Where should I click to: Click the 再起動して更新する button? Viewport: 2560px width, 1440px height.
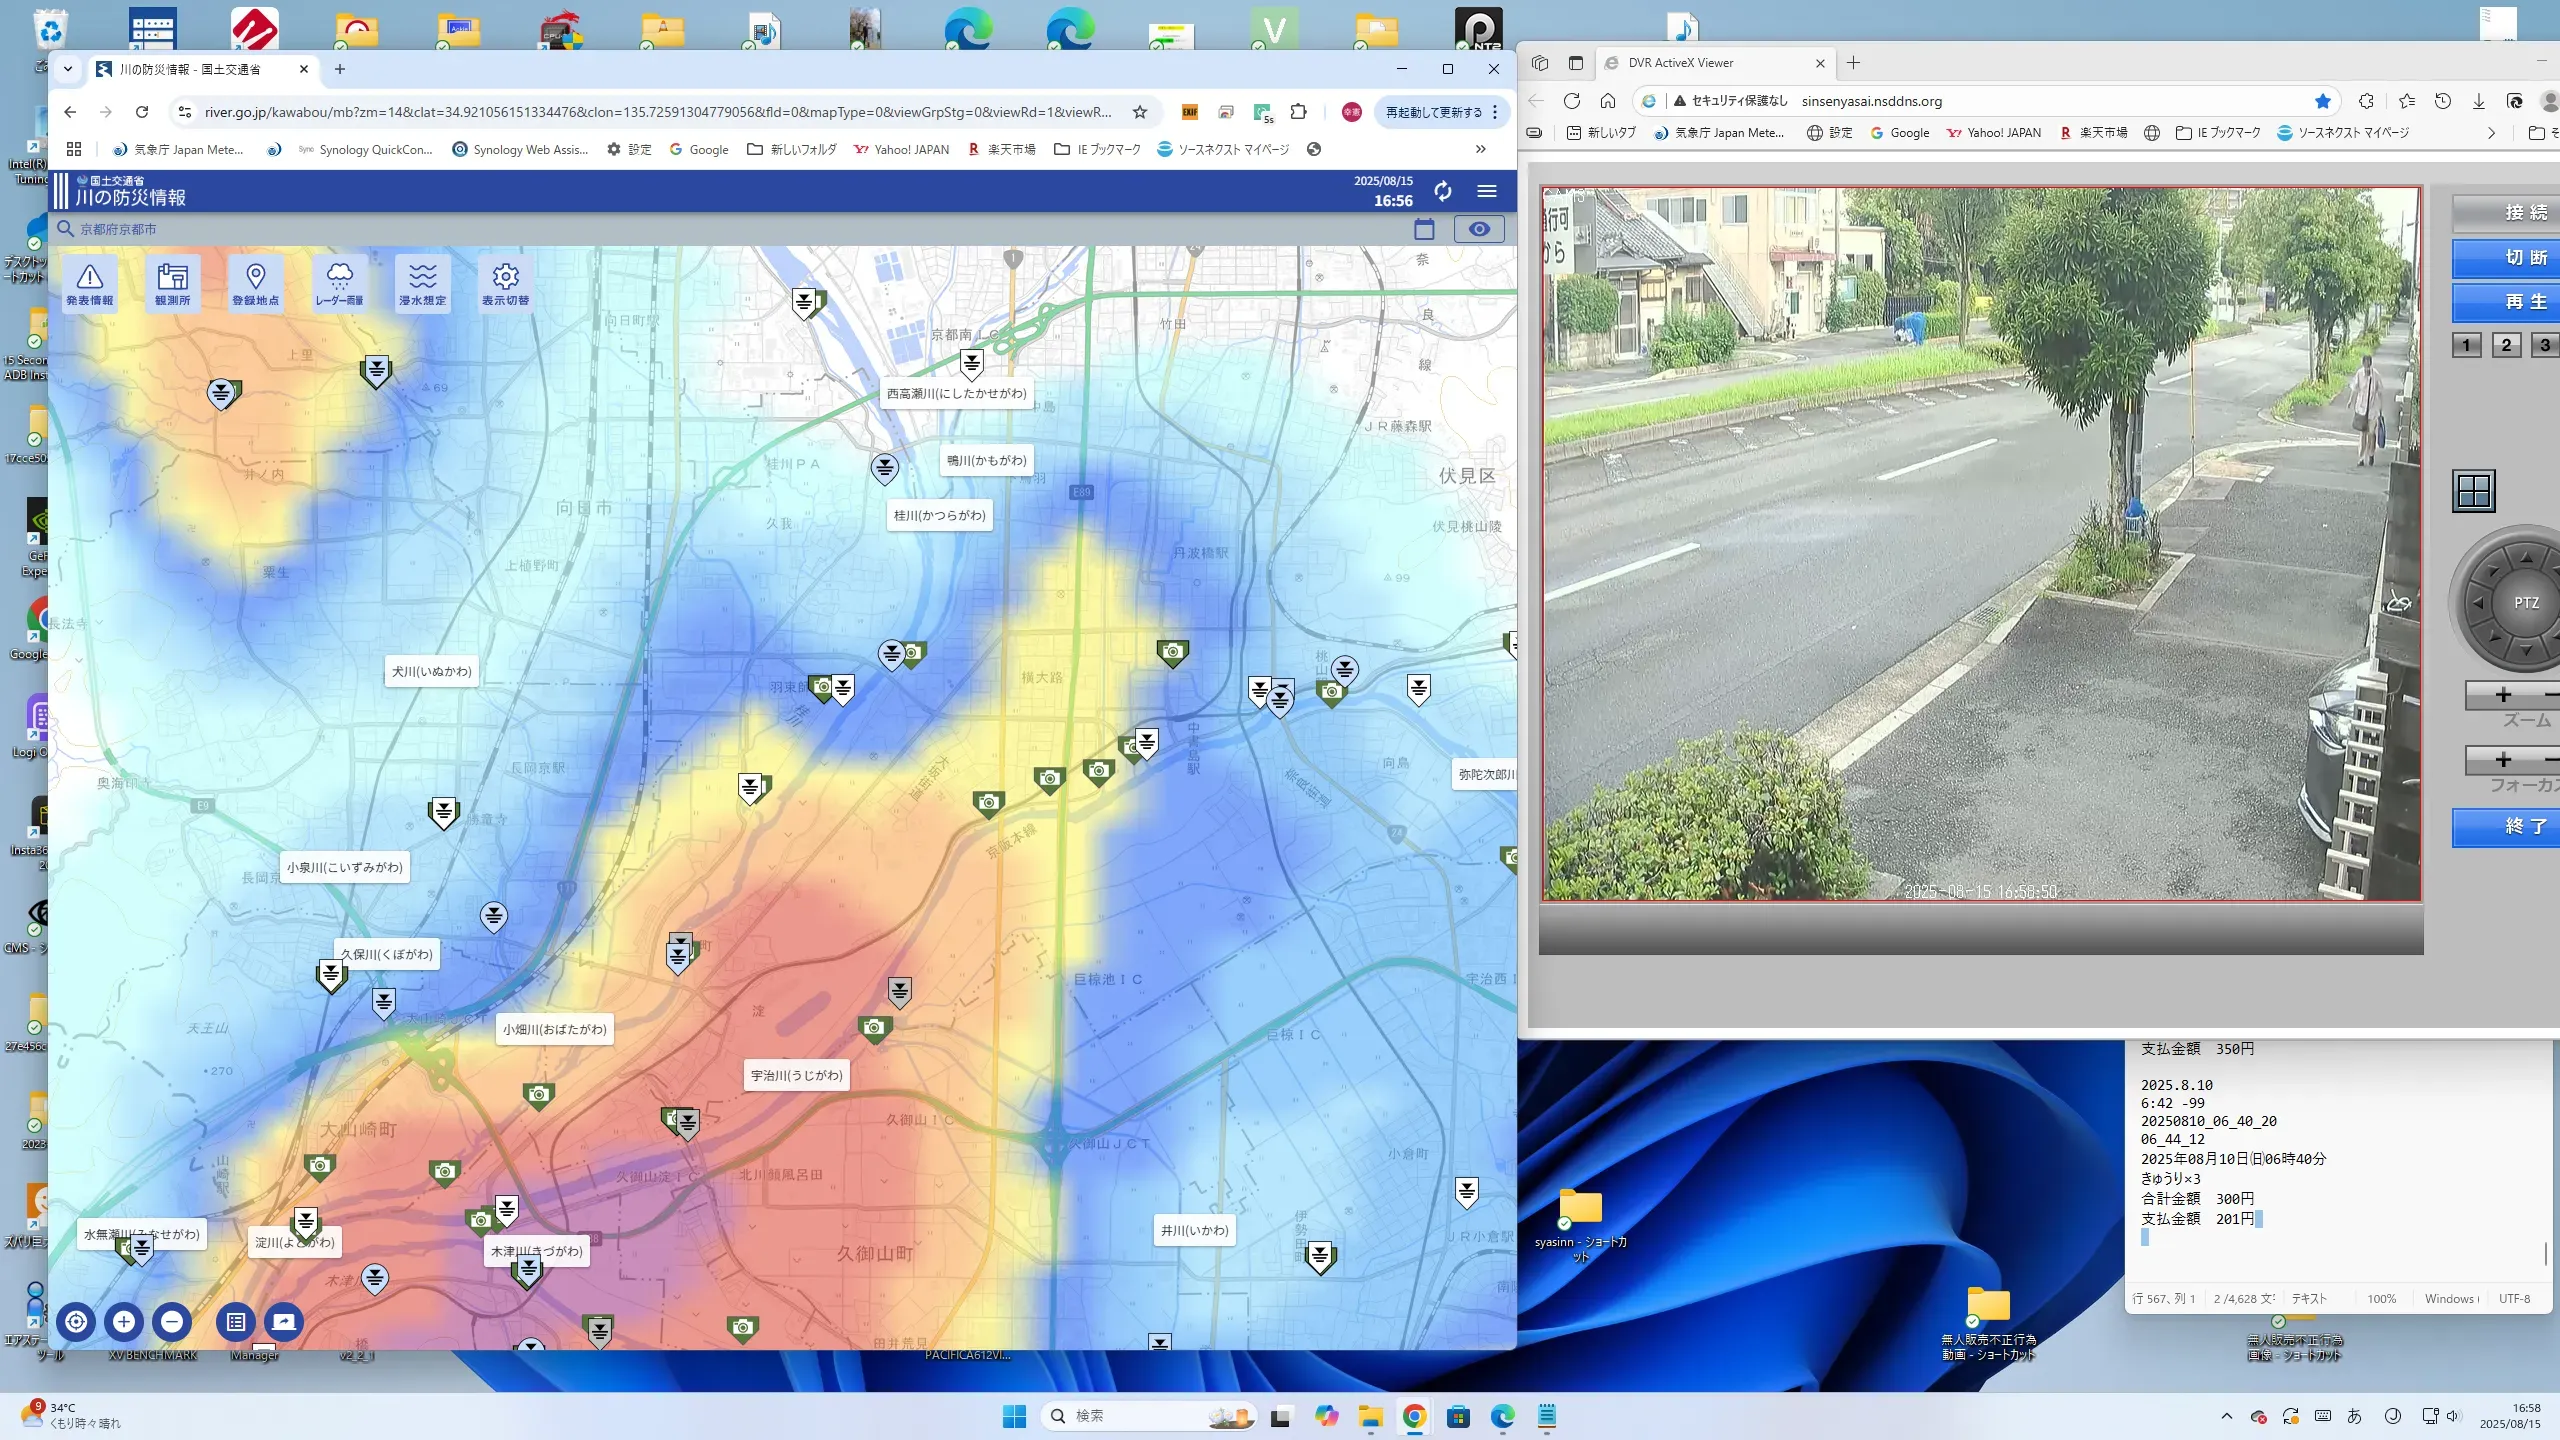pyautogui.click(x=1433, y=112)
